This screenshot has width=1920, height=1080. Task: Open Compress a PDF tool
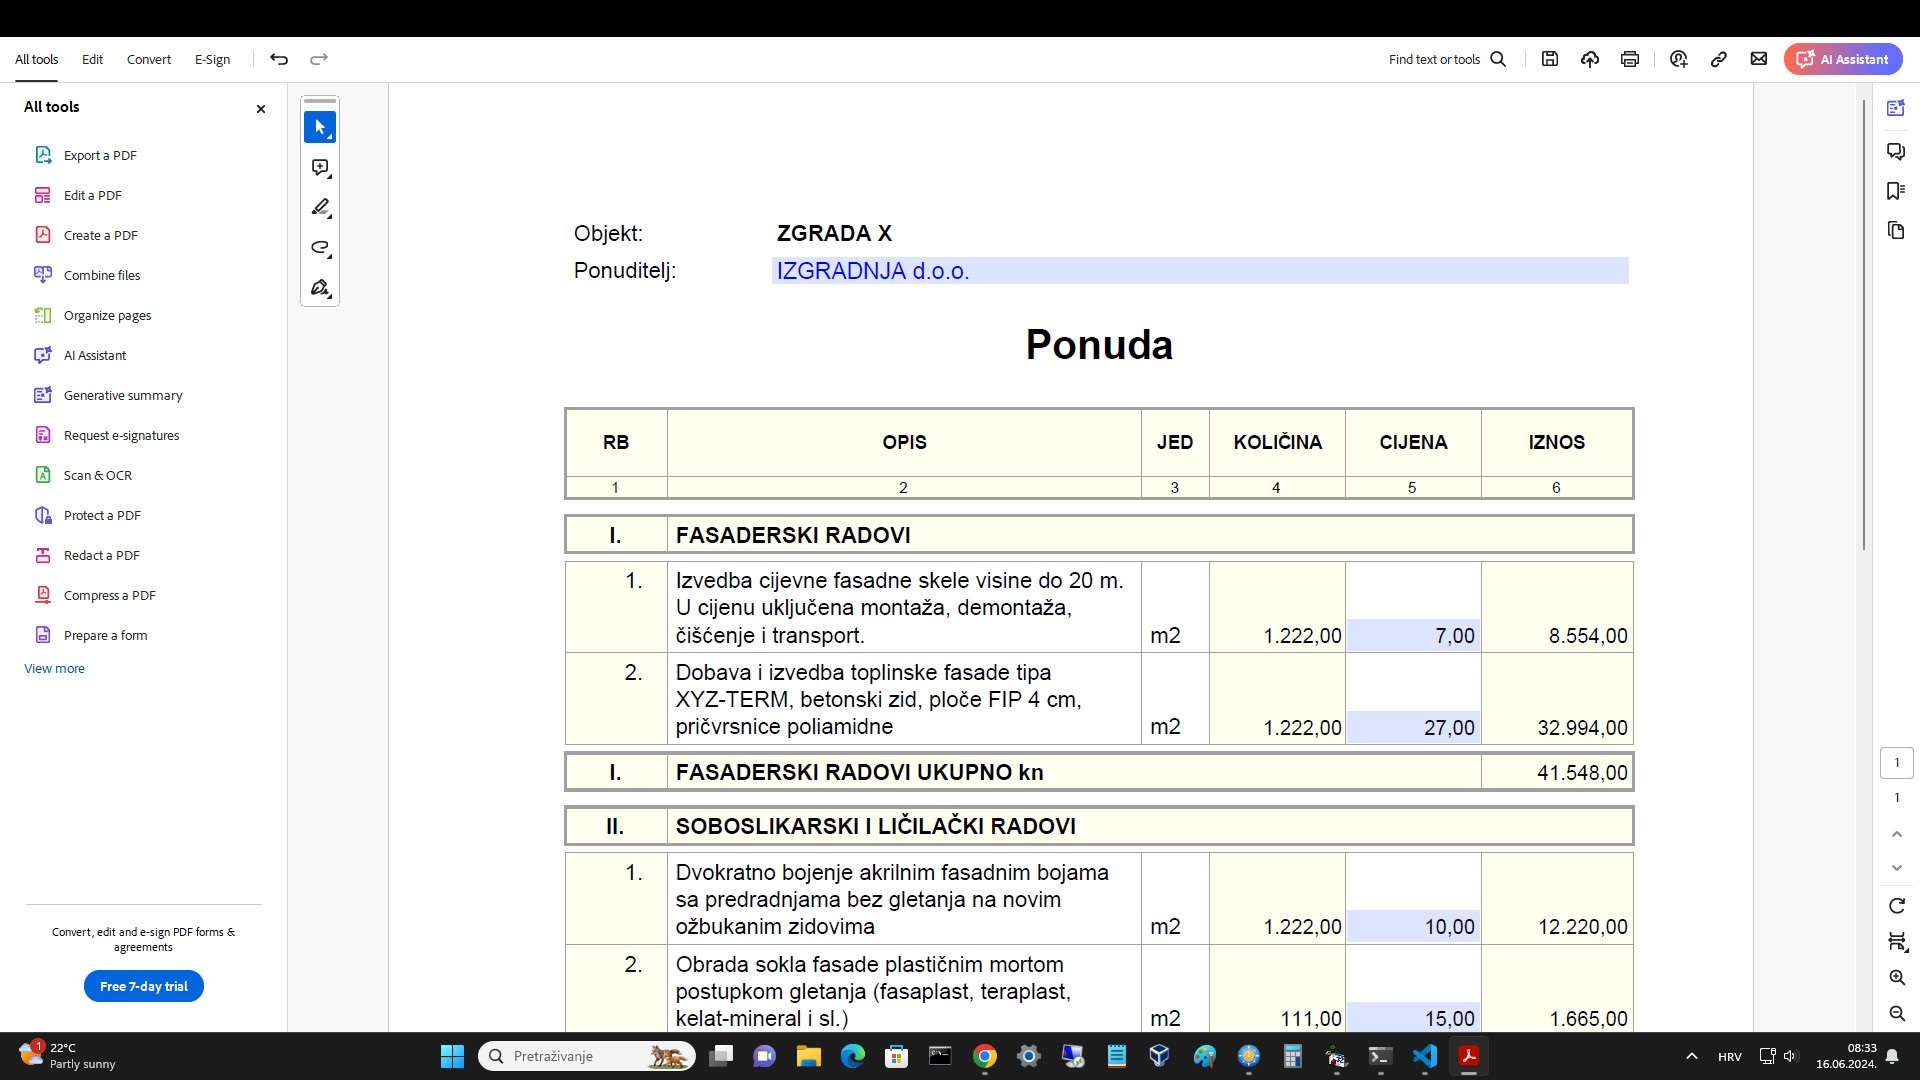[x=109, y=595]
